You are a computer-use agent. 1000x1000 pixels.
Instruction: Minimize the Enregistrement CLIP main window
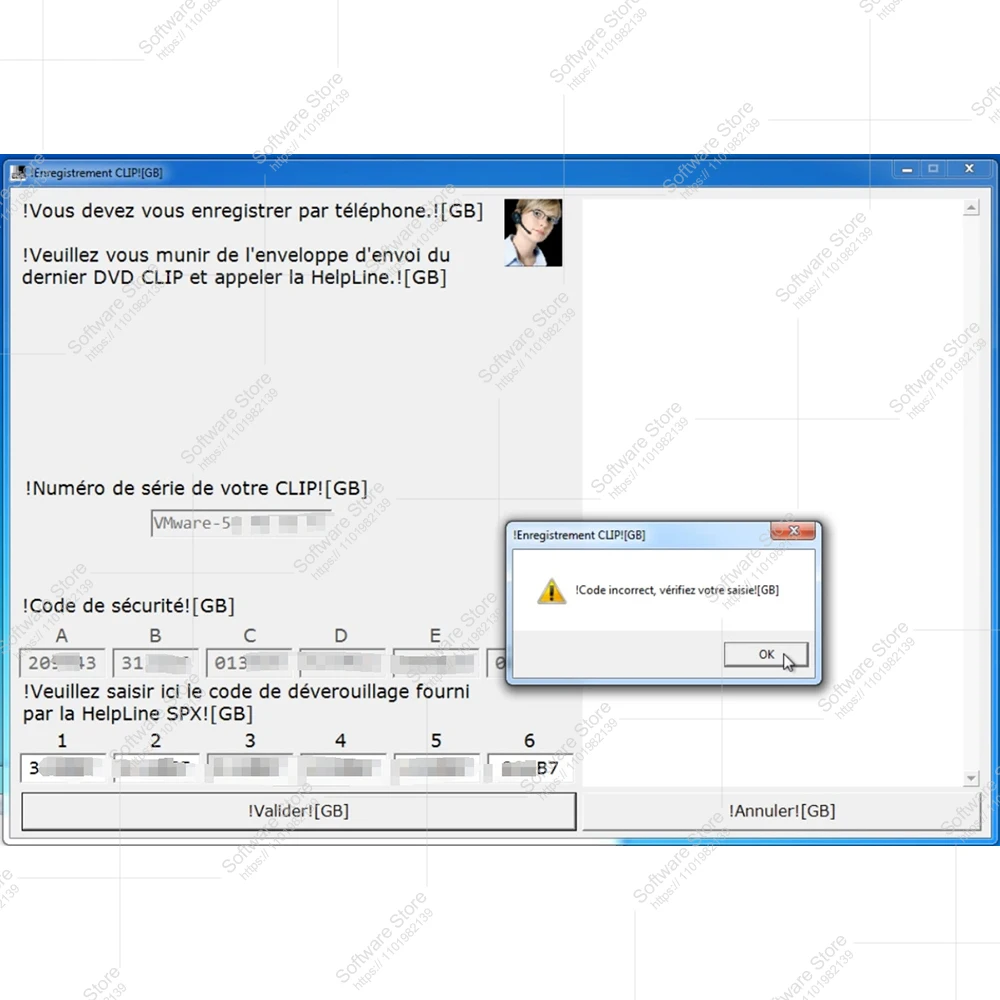pos(907,169)
